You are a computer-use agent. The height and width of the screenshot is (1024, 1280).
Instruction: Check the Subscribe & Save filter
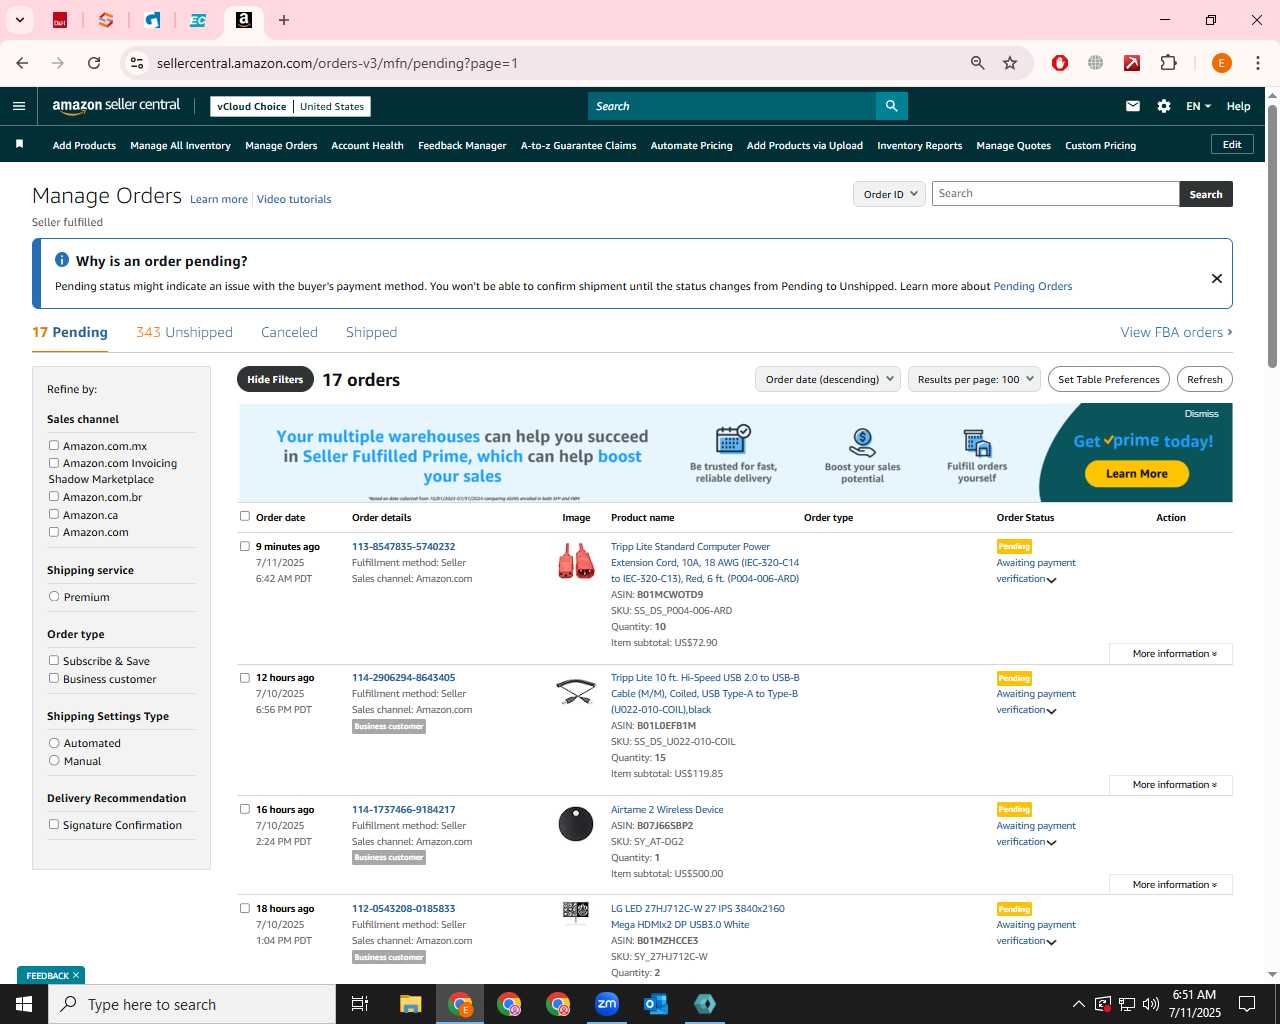pyautogui.click(x=54, y=660)
